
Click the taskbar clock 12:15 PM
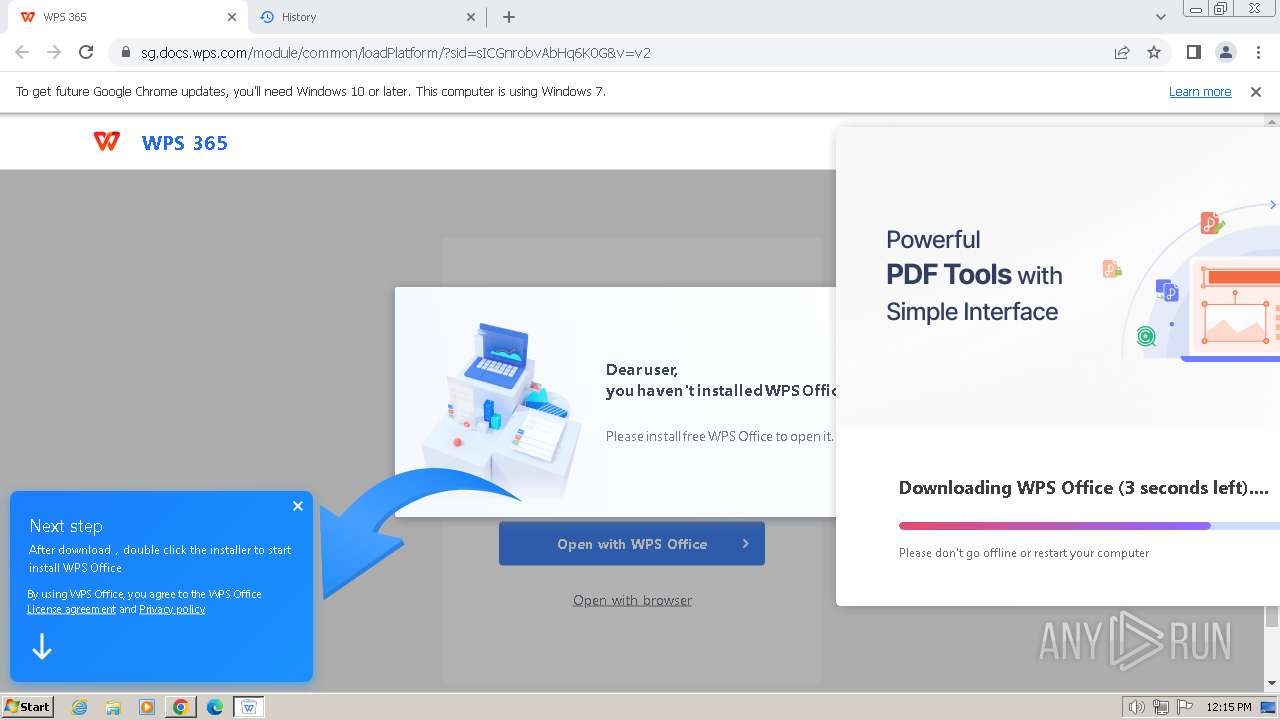point(1228,707)
